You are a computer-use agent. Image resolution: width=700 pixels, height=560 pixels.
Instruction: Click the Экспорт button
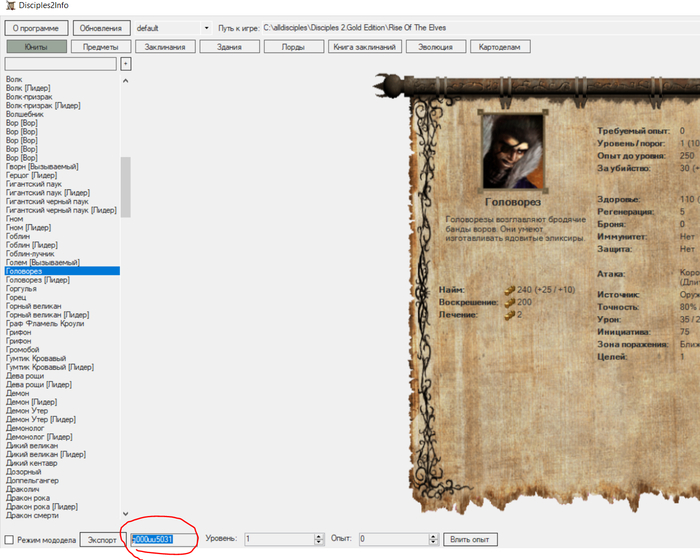pyautogui.click(x=99, y=539)
